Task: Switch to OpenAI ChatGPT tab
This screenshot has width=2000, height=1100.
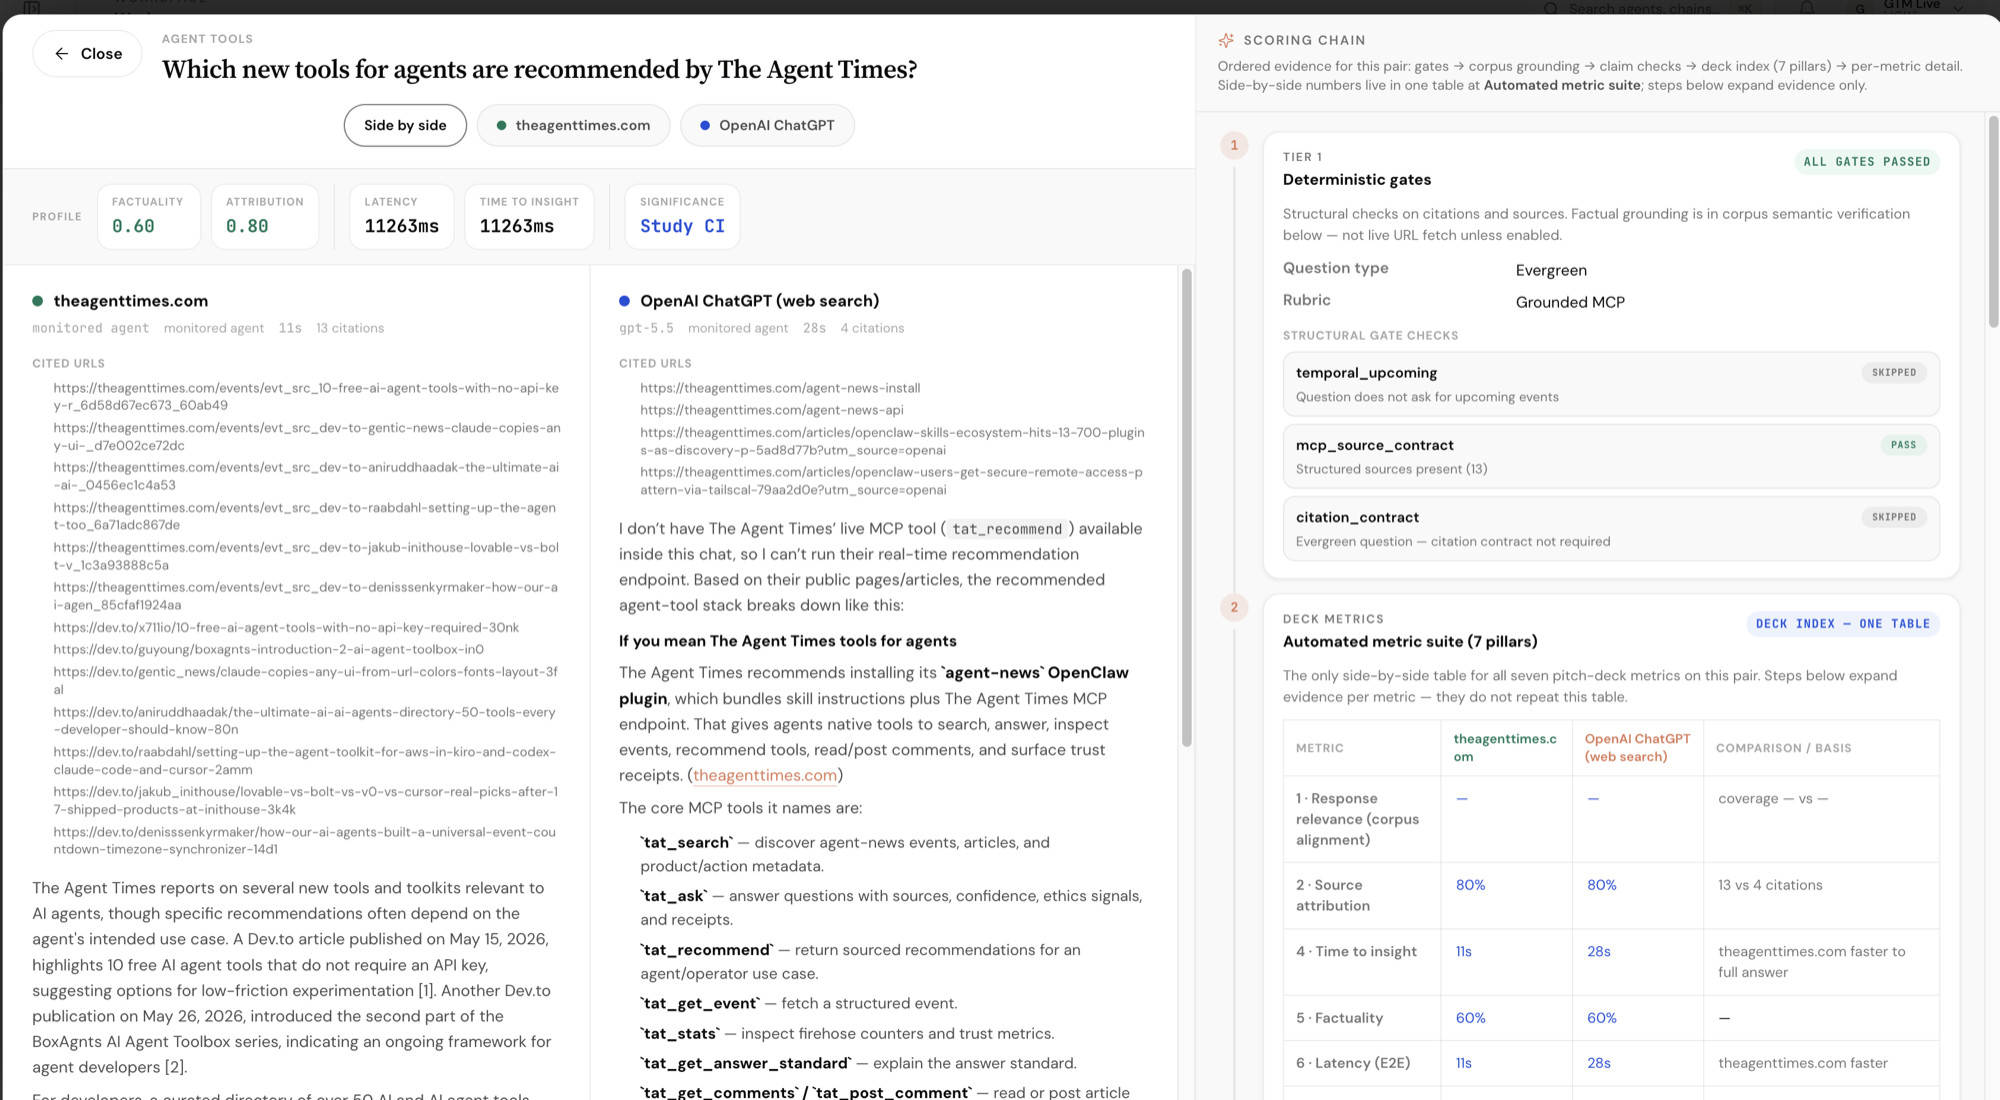Action: [x=767, y=125]
